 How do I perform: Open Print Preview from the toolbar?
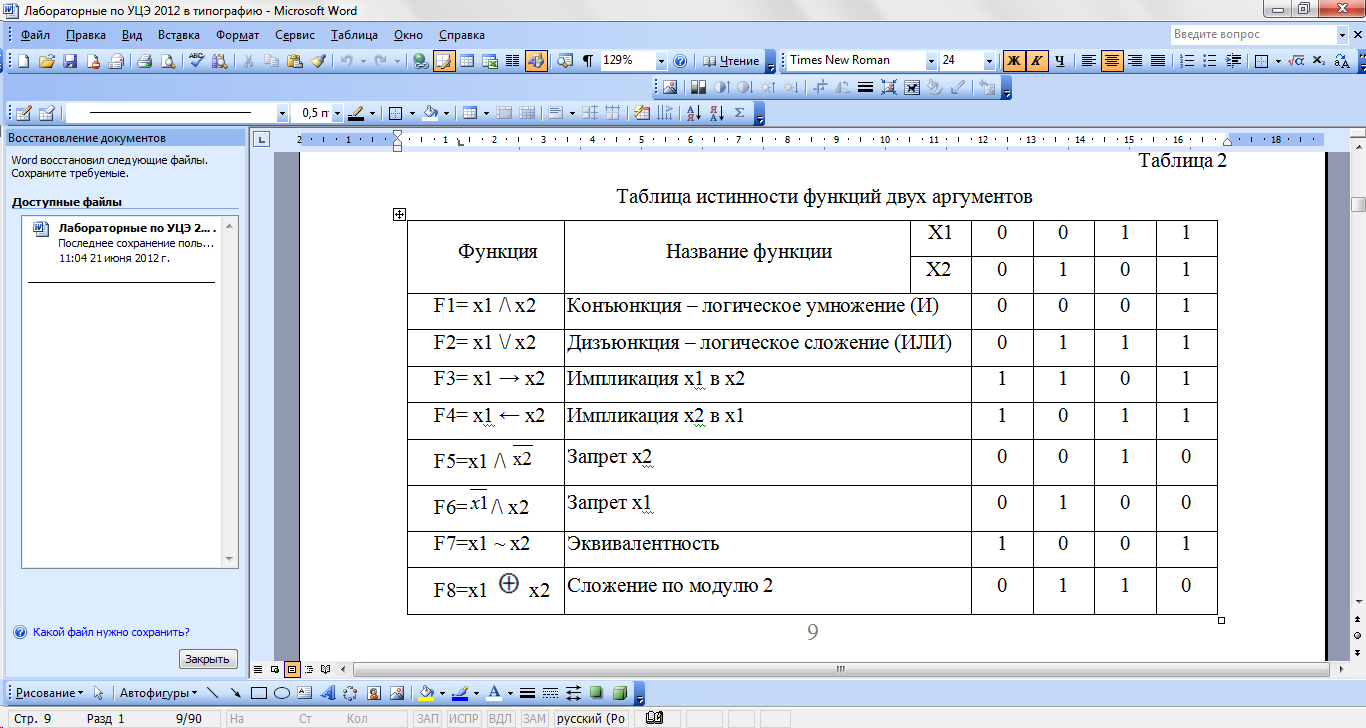pyautogui.click(x=168, y=61)
